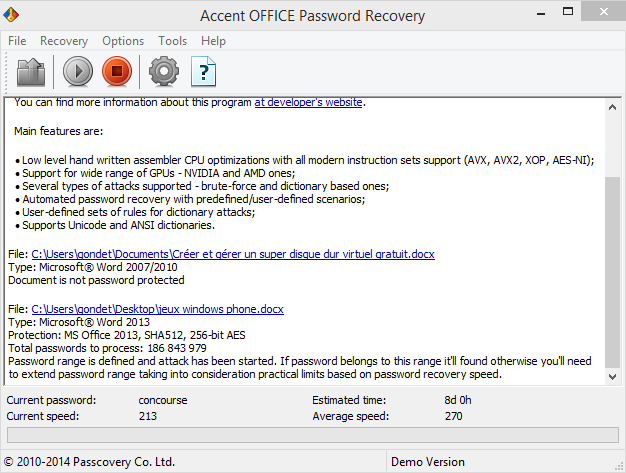Click the recovery progress bar

pyautogui.click(x=312, y=435)
